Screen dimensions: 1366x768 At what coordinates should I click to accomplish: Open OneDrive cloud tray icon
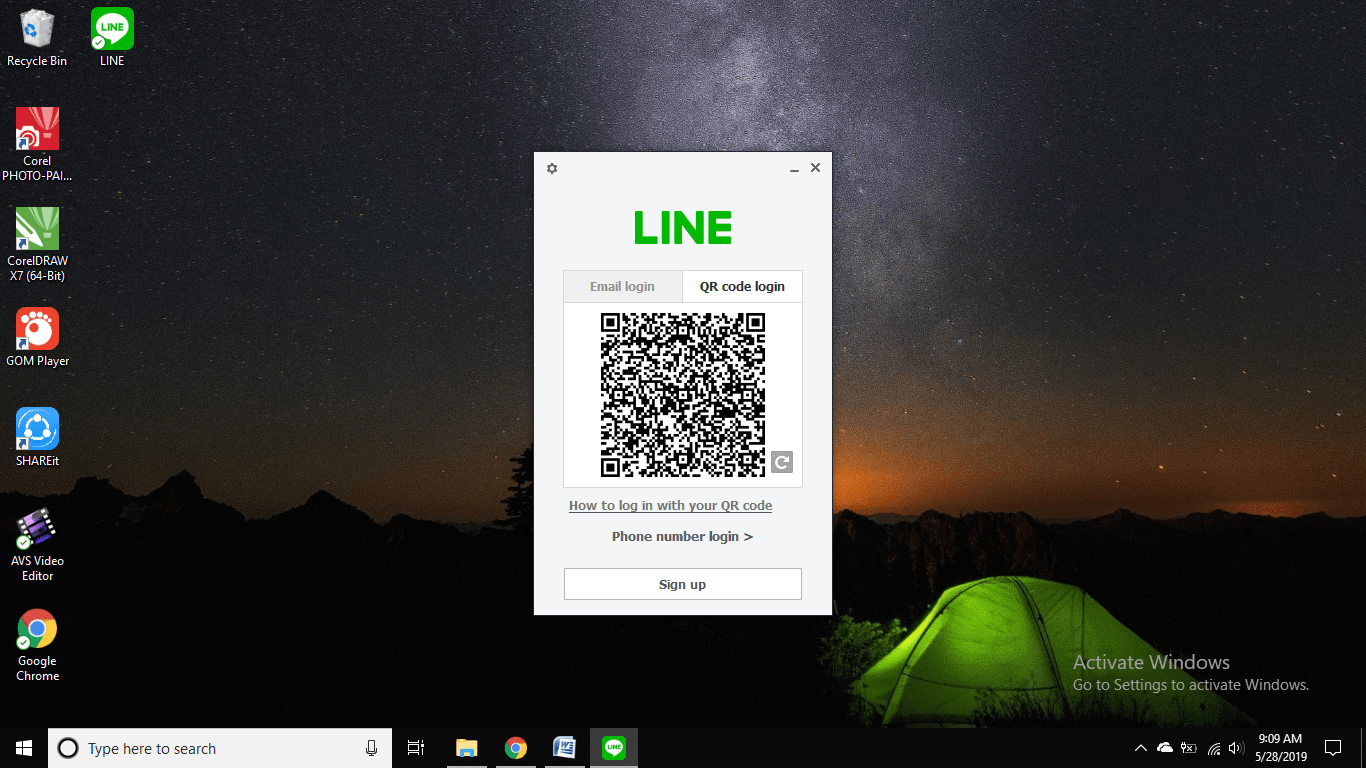click(1165, 748)
